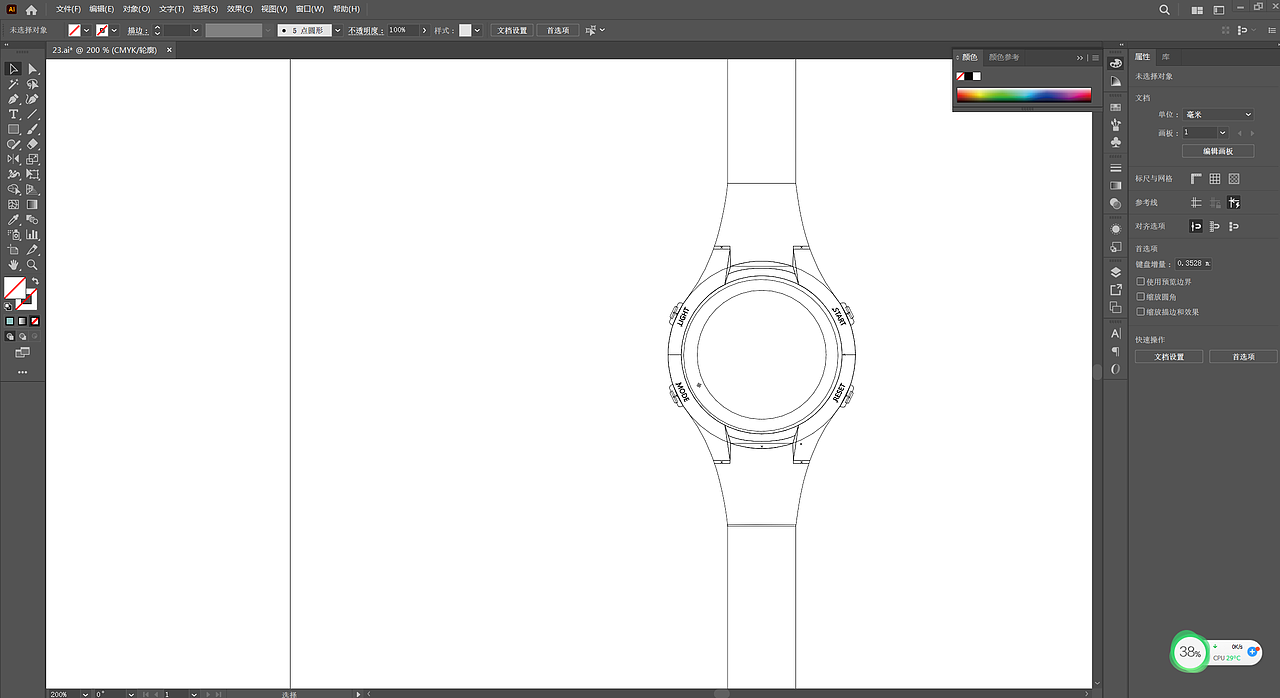Image resolution: width=1280 pixels, height=698 pixels.
Task: Select the Line Segment tool
Action: coord(33,114)
